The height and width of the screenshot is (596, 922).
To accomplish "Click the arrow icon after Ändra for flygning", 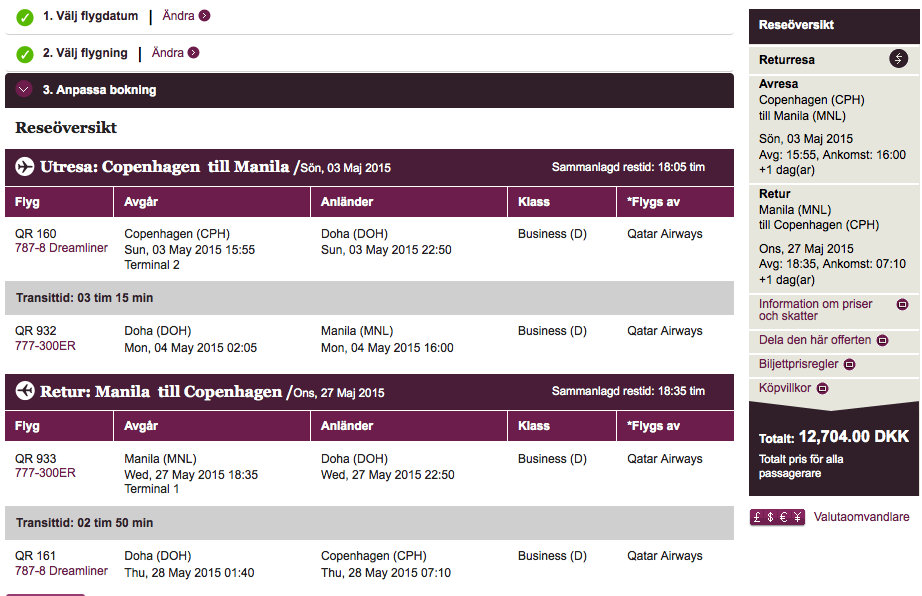I will (194, 53).
